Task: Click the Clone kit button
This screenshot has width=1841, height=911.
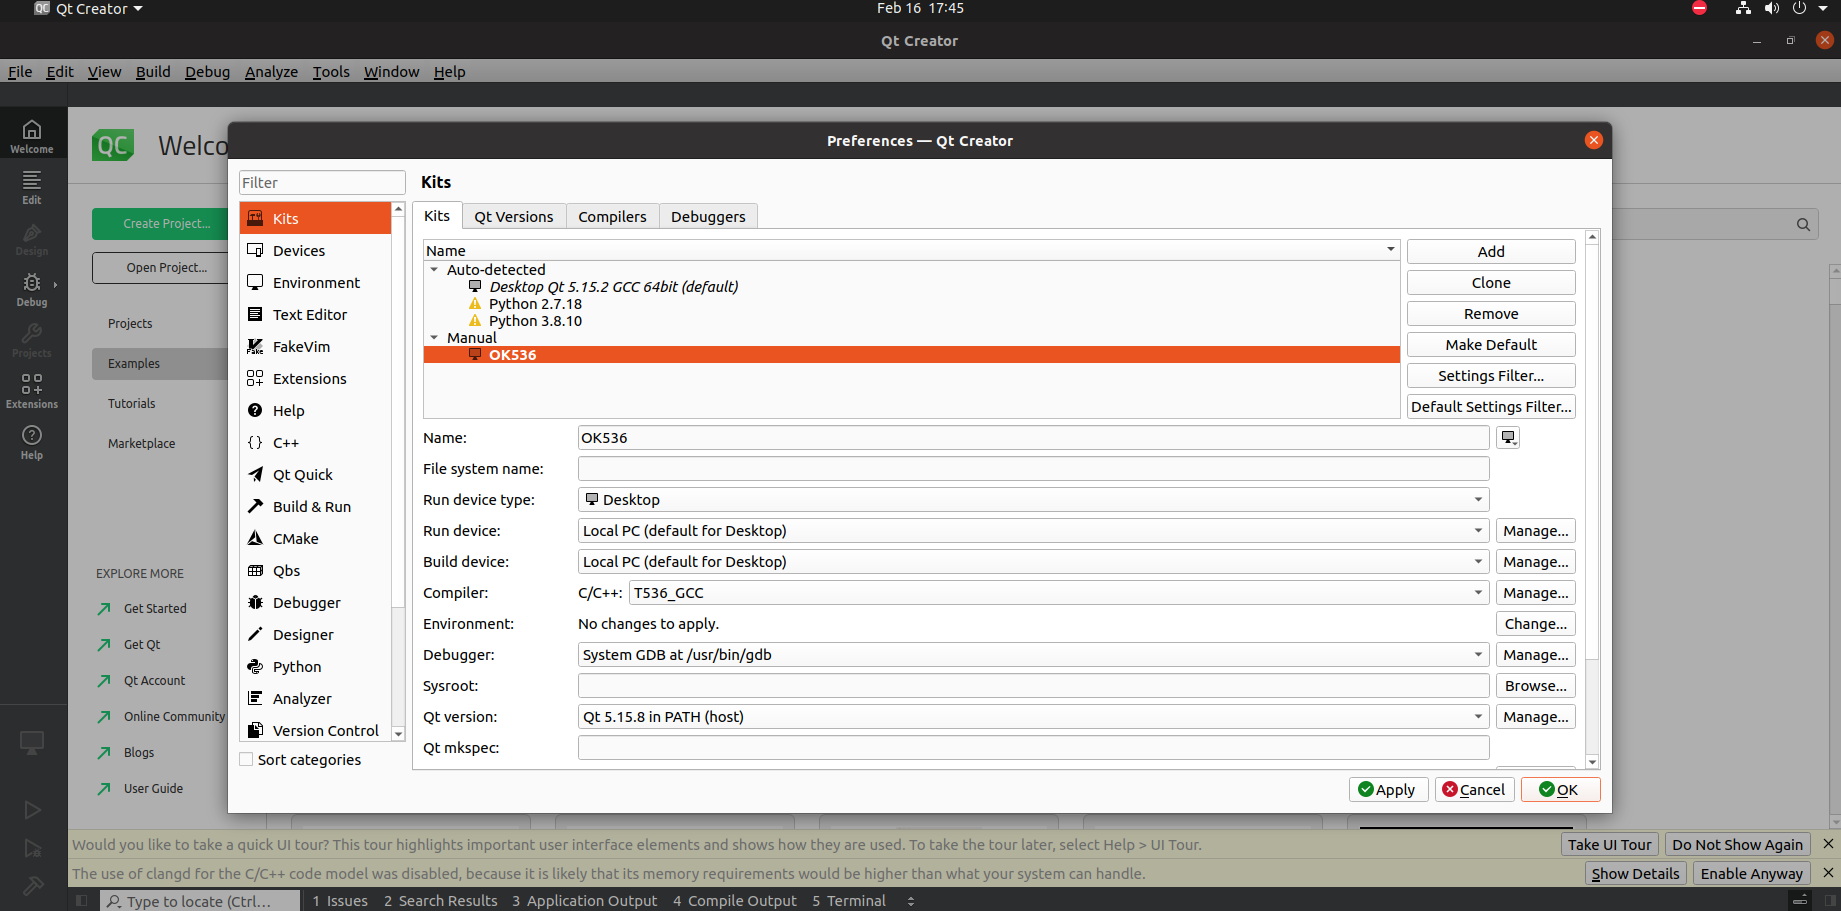Action: tap(1490, 283)
